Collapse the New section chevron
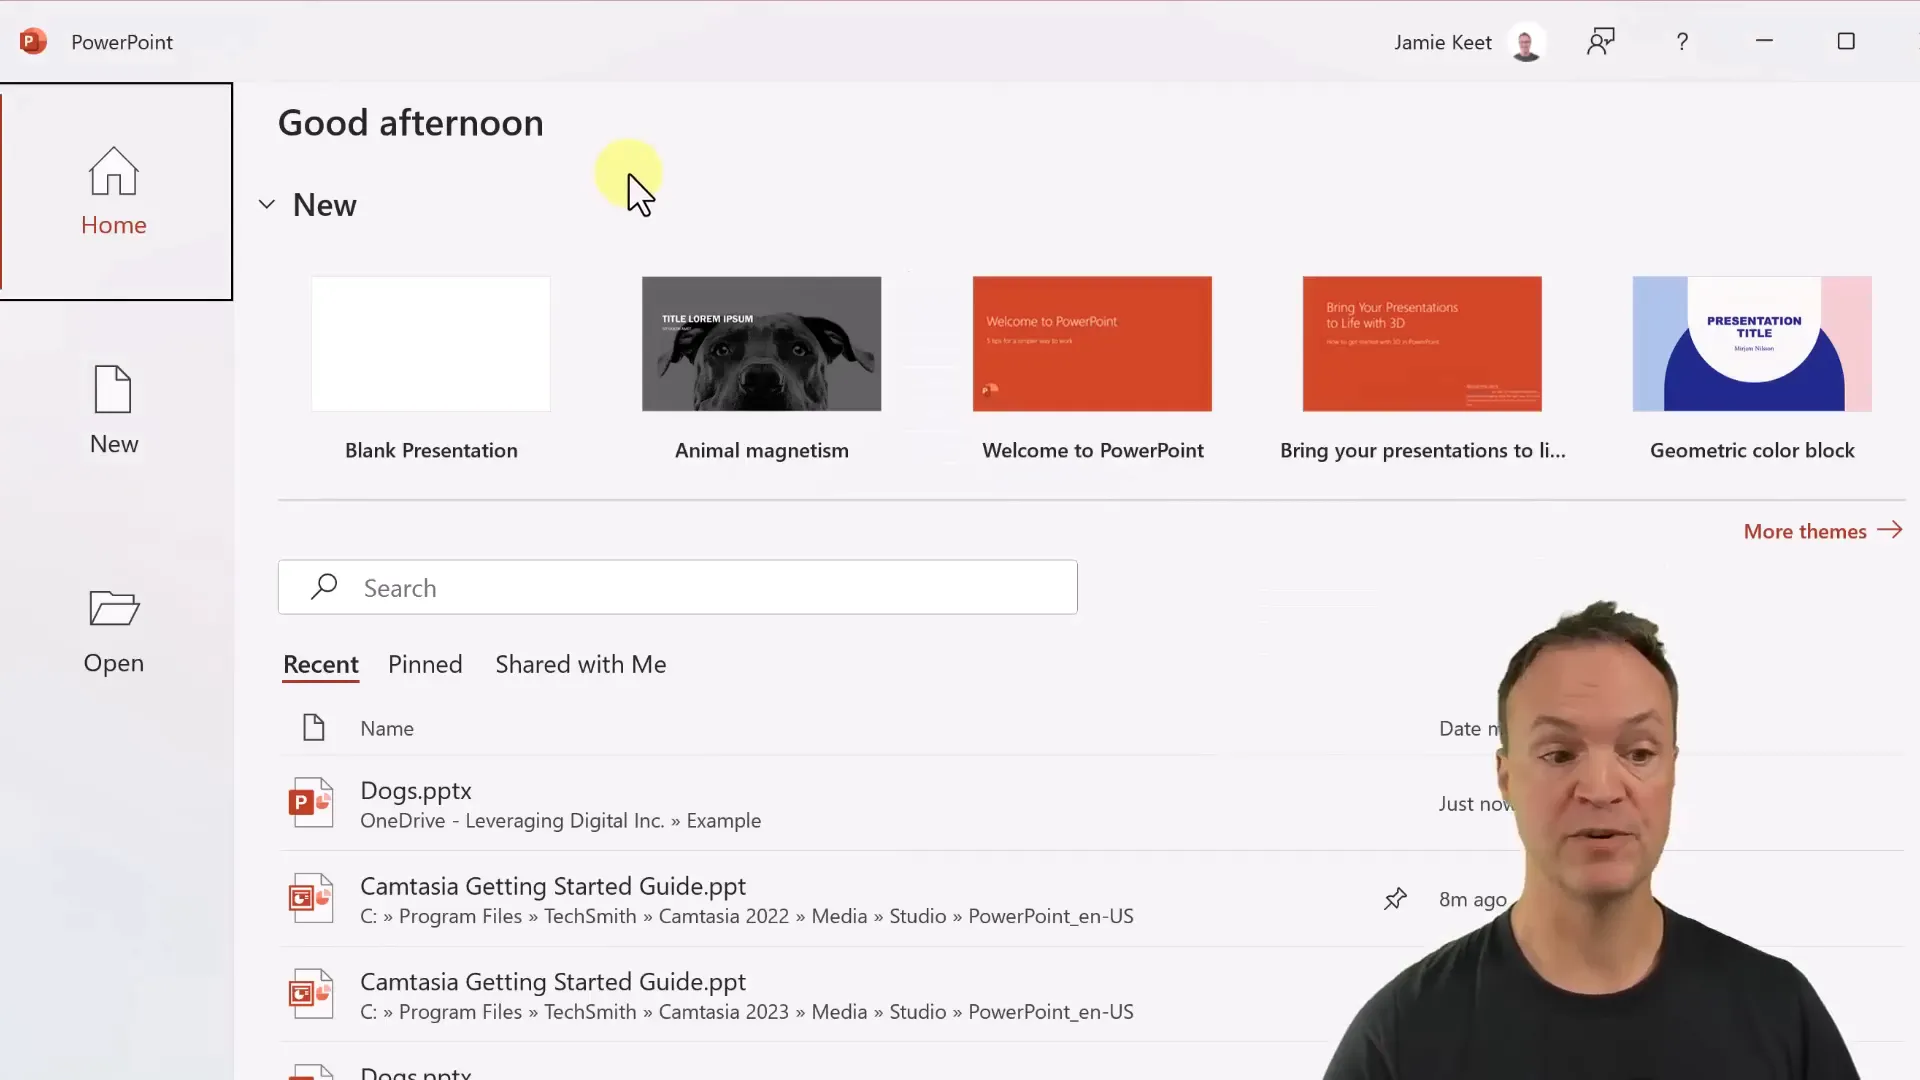 point(267,205)
